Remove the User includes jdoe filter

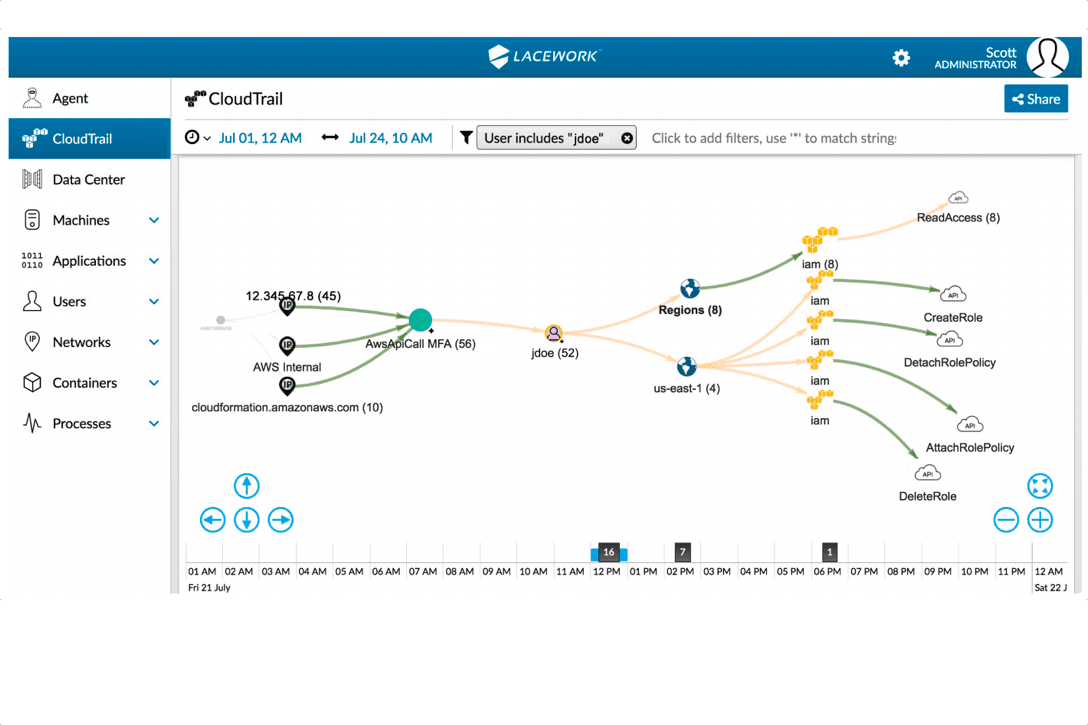click(x=627, y=138)
